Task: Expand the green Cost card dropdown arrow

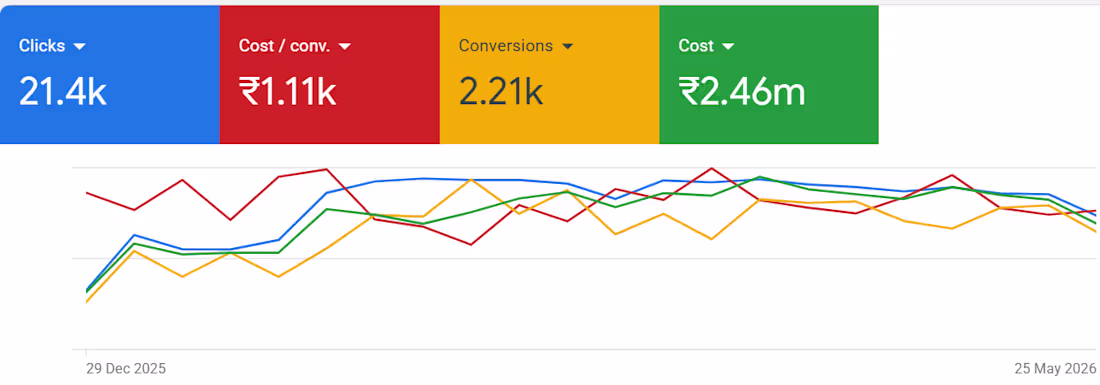Action: point(727,46)
